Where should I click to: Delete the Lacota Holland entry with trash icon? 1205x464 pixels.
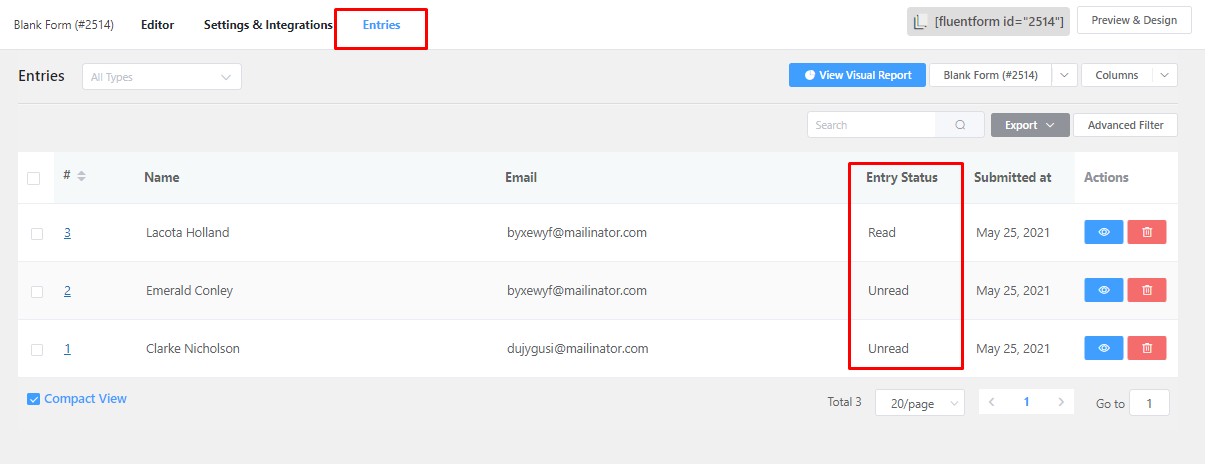(1146, 232)
